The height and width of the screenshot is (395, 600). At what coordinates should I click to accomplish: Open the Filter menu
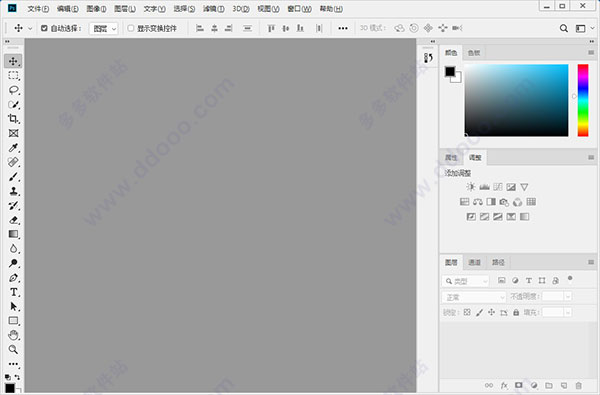click(214, 8)
